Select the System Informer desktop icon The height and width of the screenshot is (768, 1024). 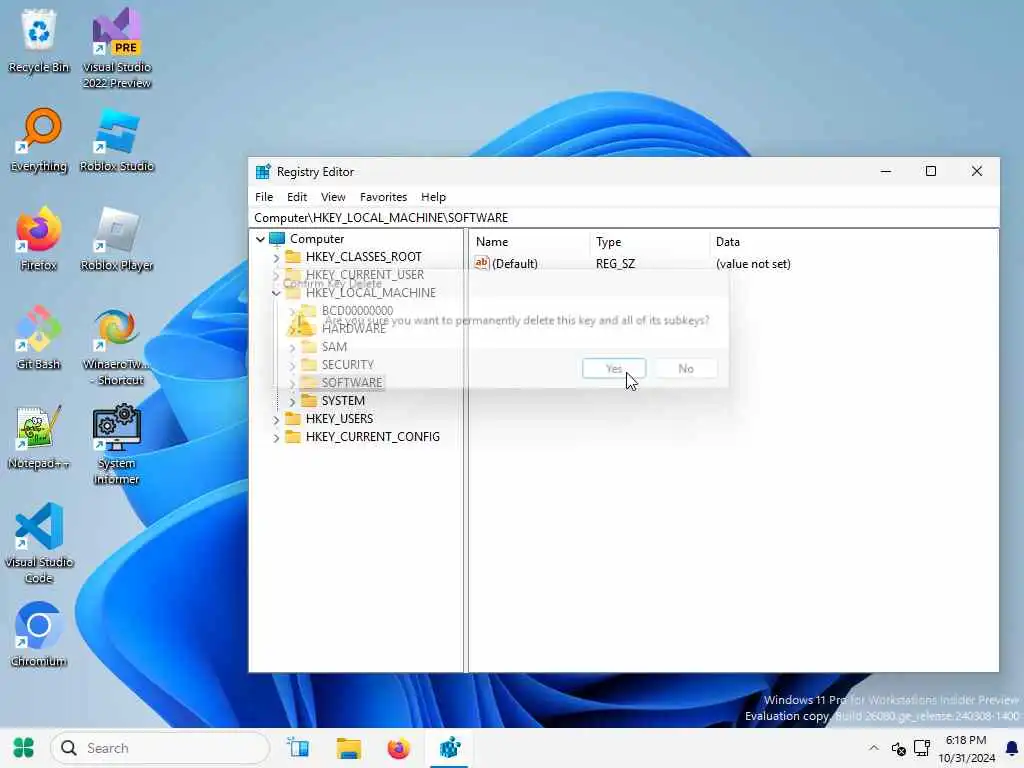(x=117, y=444)
